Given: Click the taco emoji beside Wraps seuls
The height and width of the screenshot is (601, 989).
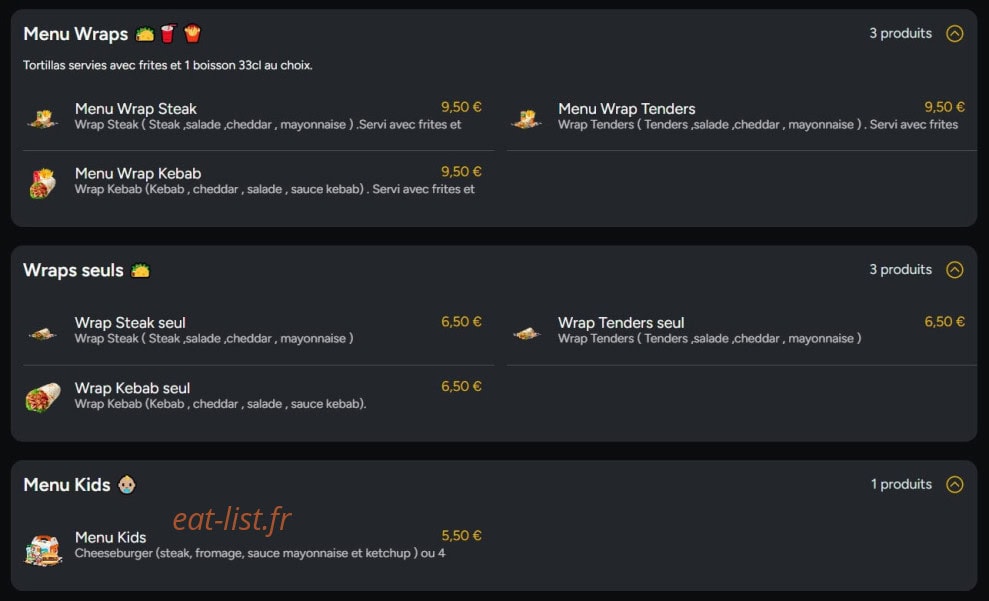Looking at the screenshot, I should pos(140,271).
